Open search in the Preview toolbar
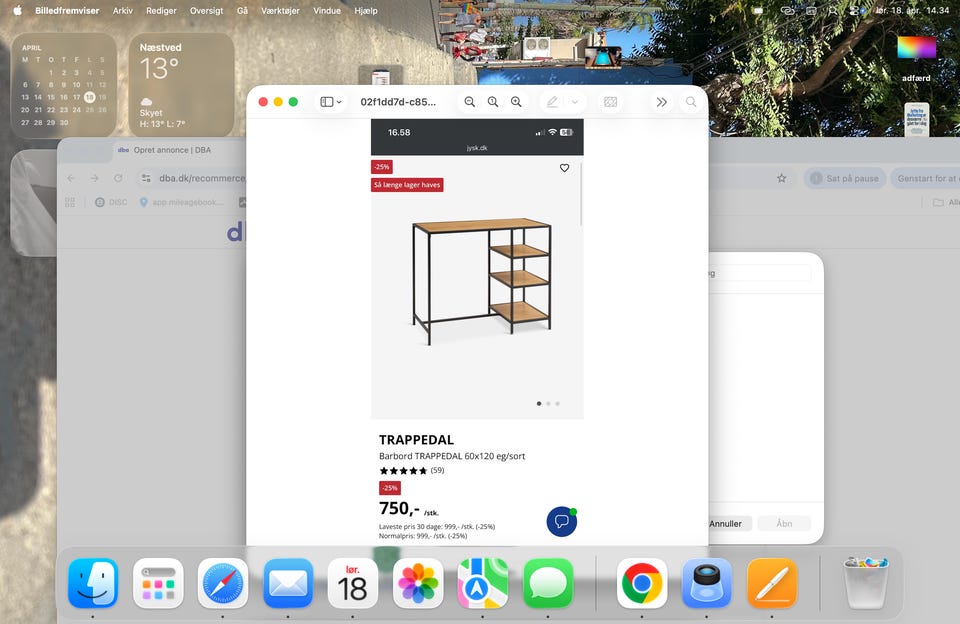The height and width of the screenshot is (624, 960). 691,102
